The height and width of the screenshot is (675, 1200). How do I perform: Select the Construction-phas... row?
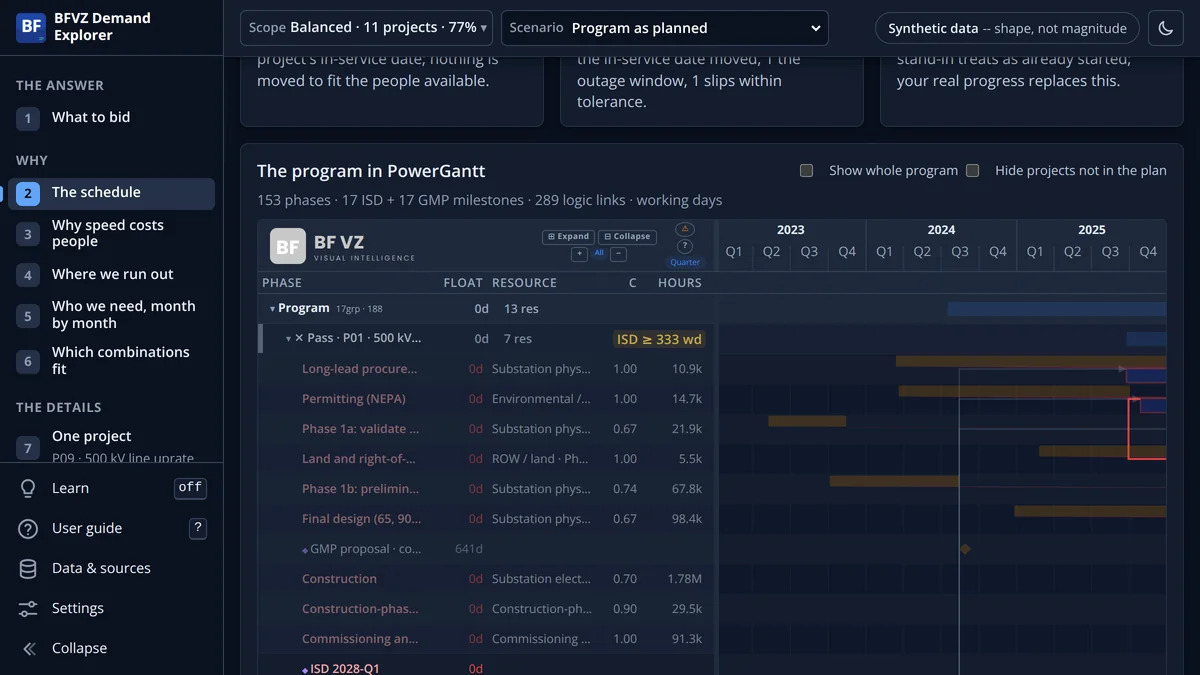pyautogui.click(x=487, y=609)
